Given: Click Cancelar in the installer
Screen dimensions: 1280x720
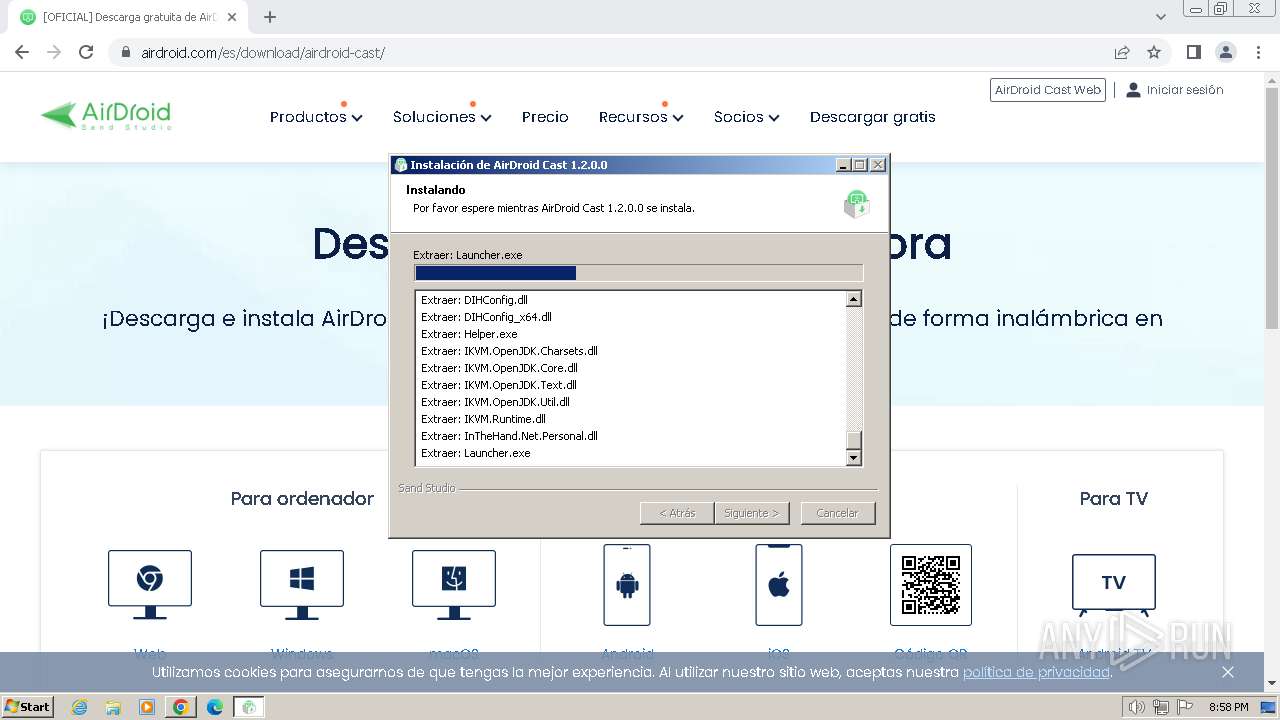Looking at the screenshot, I should click(838, 513).
